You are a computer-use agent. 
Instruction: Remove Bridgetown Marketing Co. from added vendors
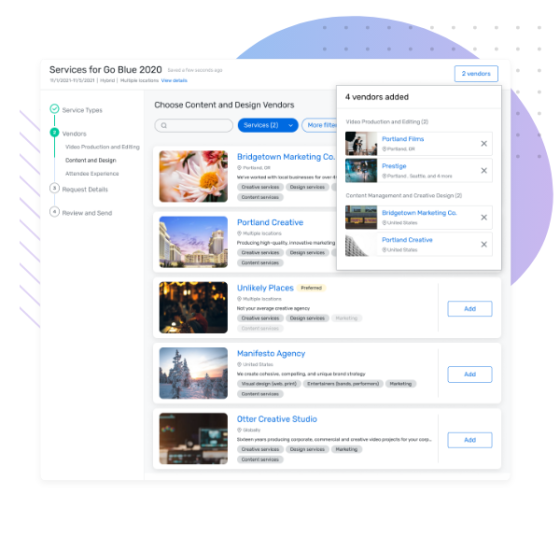click(484, 217)
